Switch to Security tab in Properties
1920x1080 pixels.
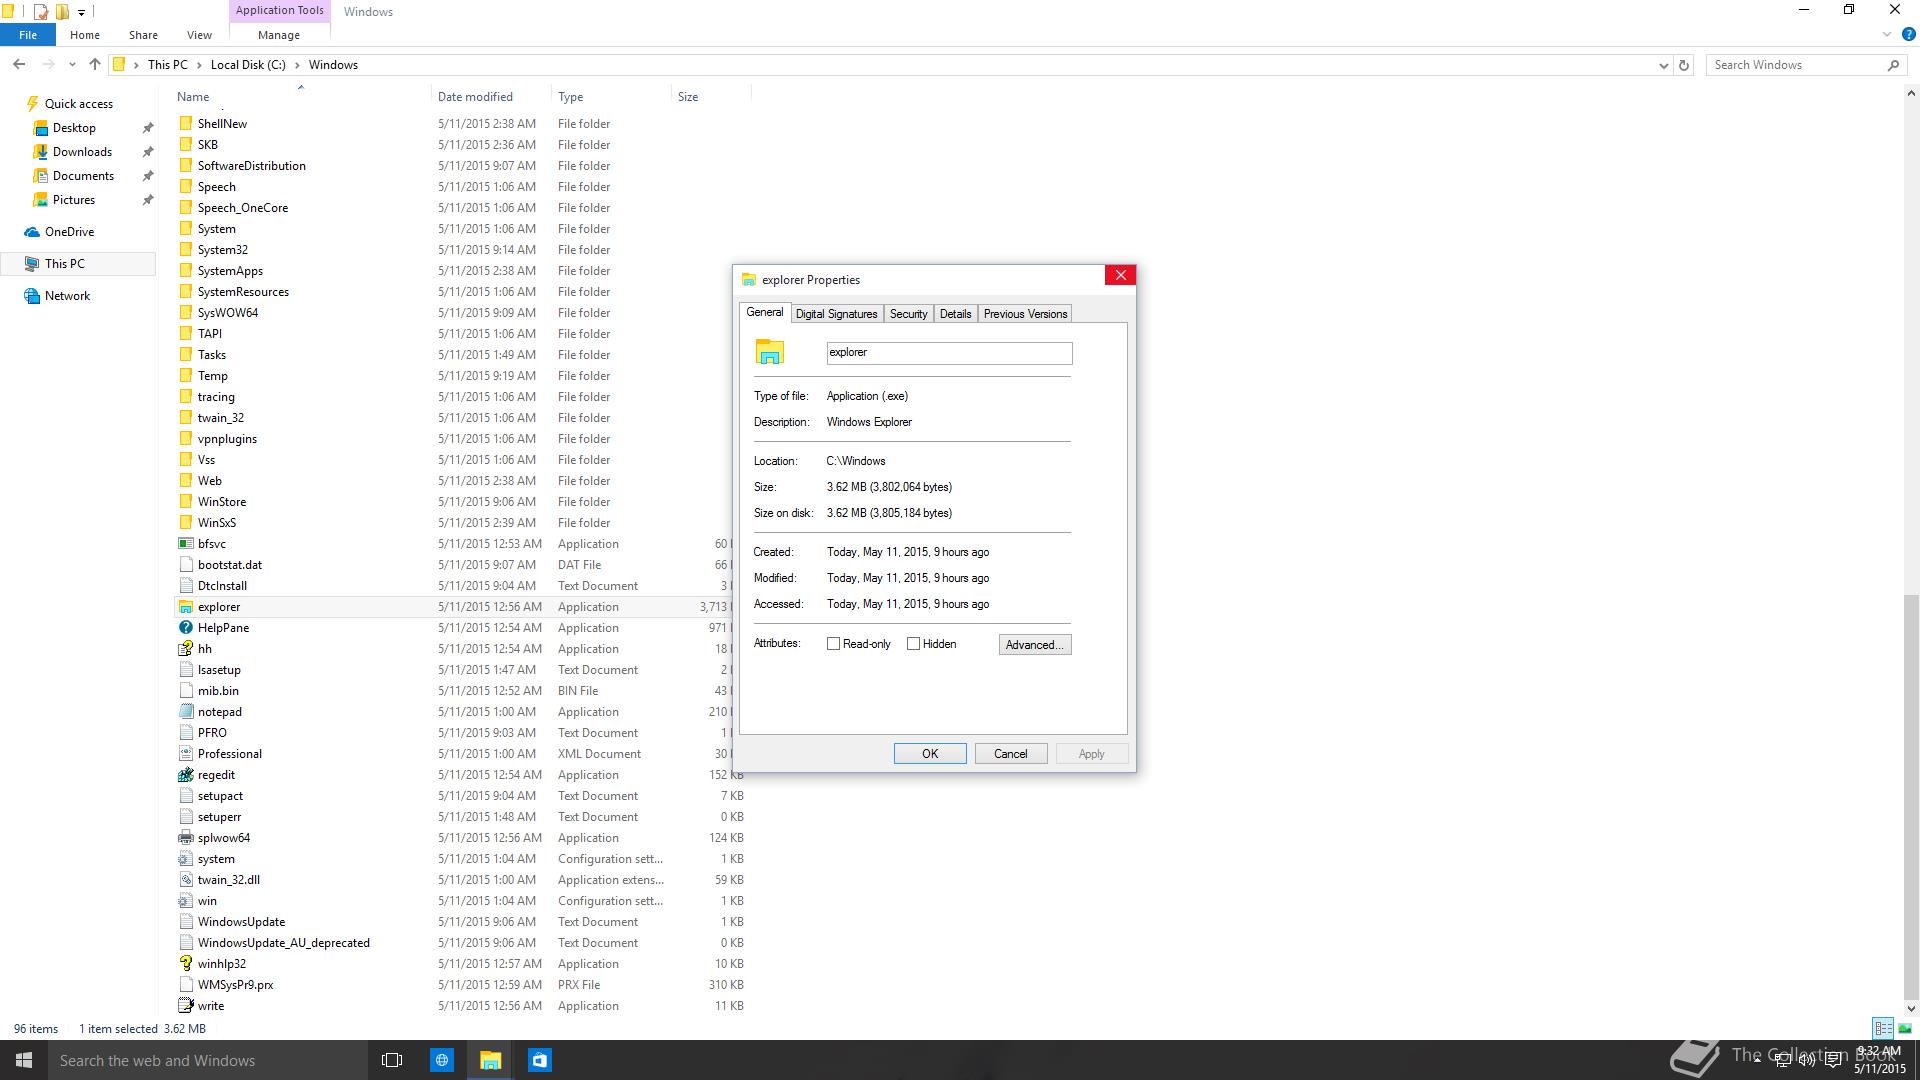[908, 314]
